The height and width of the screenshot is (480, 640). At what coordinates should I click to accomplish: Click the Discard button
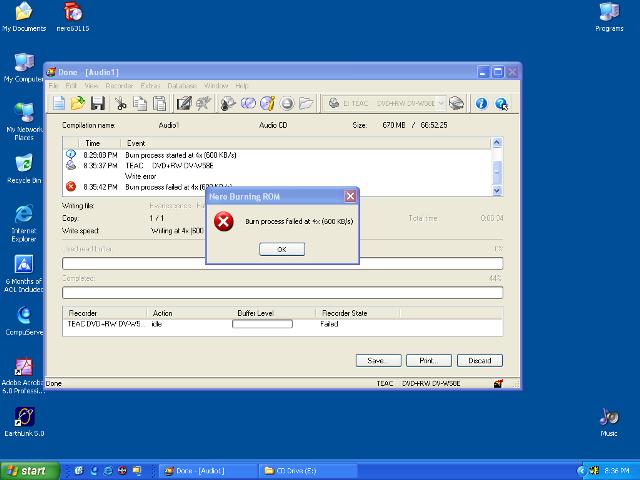[x=480, y=360]
